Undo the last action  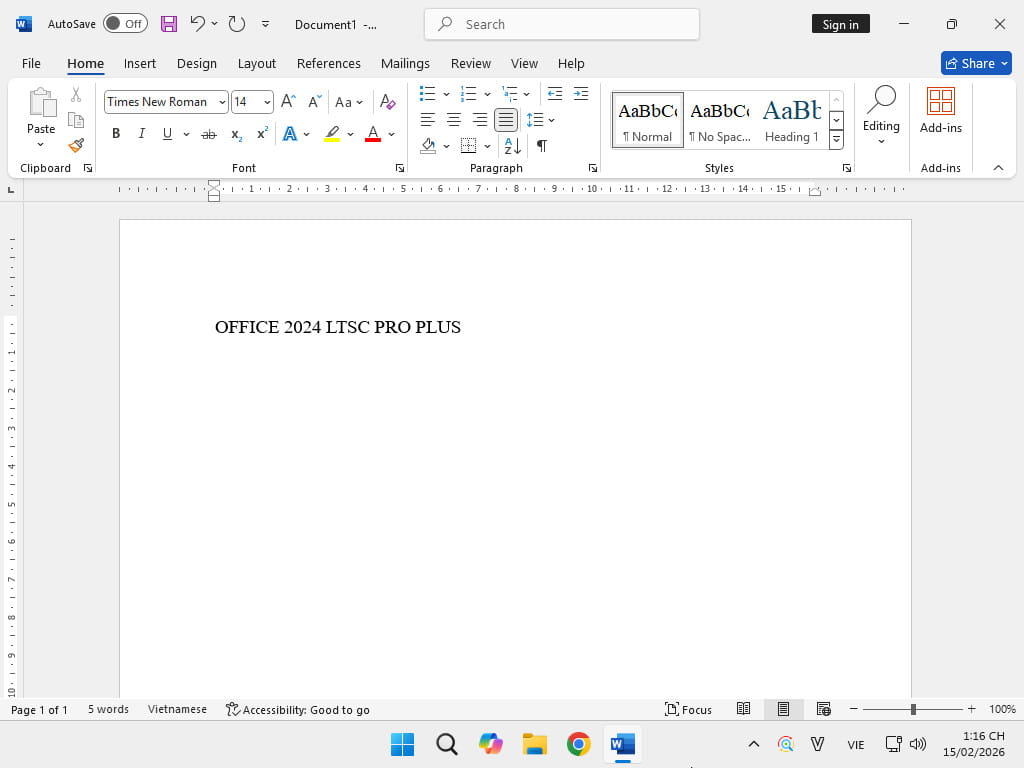(197, 24)
